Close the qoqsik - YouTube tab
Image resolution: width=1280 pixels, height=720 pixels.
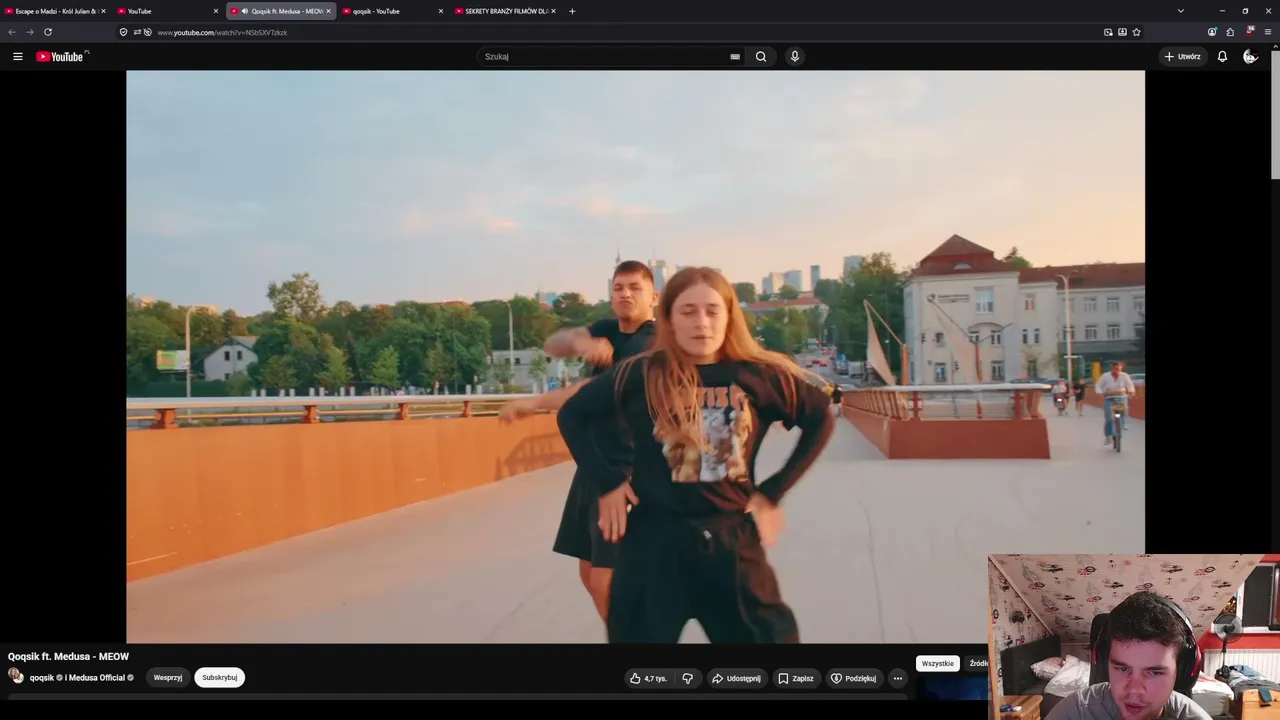click(441, 11)
